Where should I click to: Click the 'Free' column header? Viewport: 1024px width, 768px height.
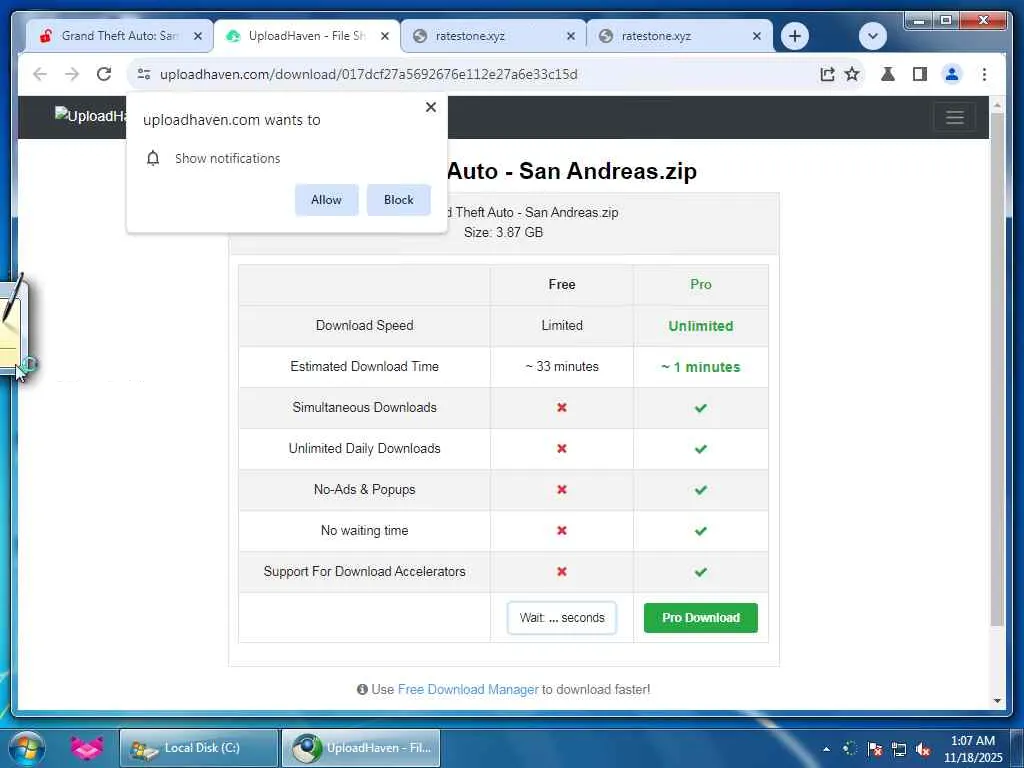[x=562, y=285]
